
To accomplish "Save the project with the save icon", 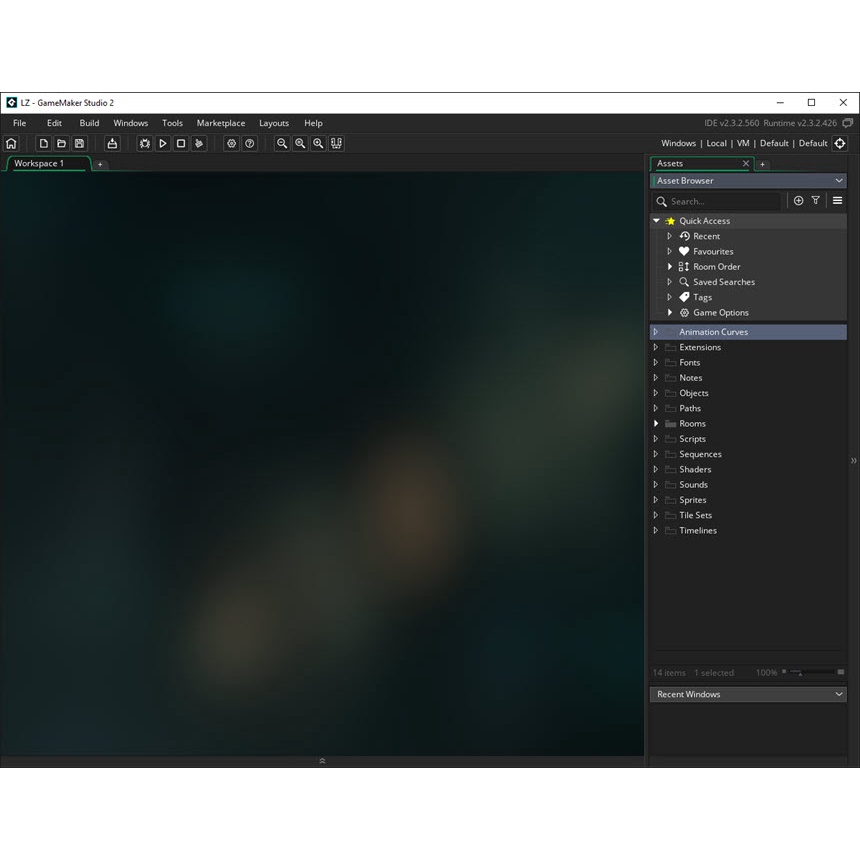I will (79, 143).
